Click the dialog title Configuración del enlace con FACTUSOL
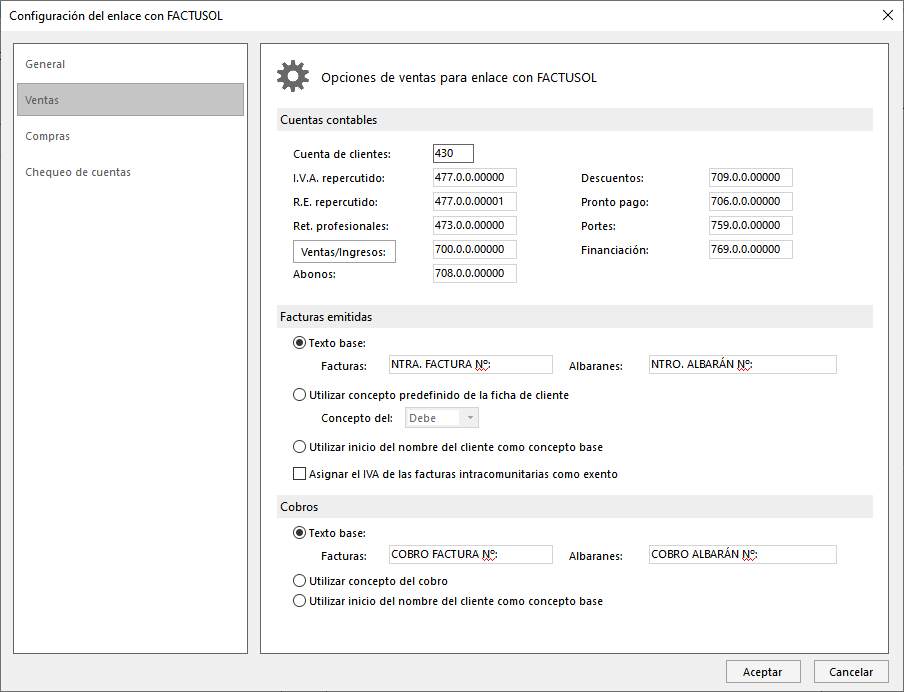The image size is (904, 692). click(116, 16)
